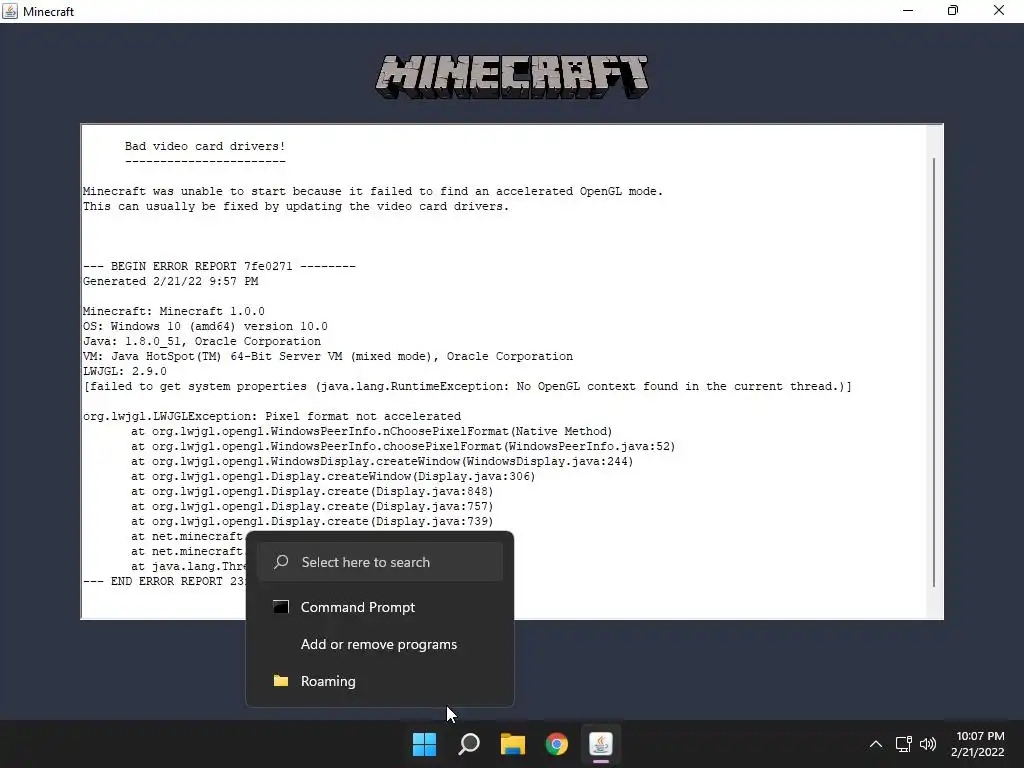Select the Java Minecraft taskbar icon

pyautogui.click(x=601, y=744)
